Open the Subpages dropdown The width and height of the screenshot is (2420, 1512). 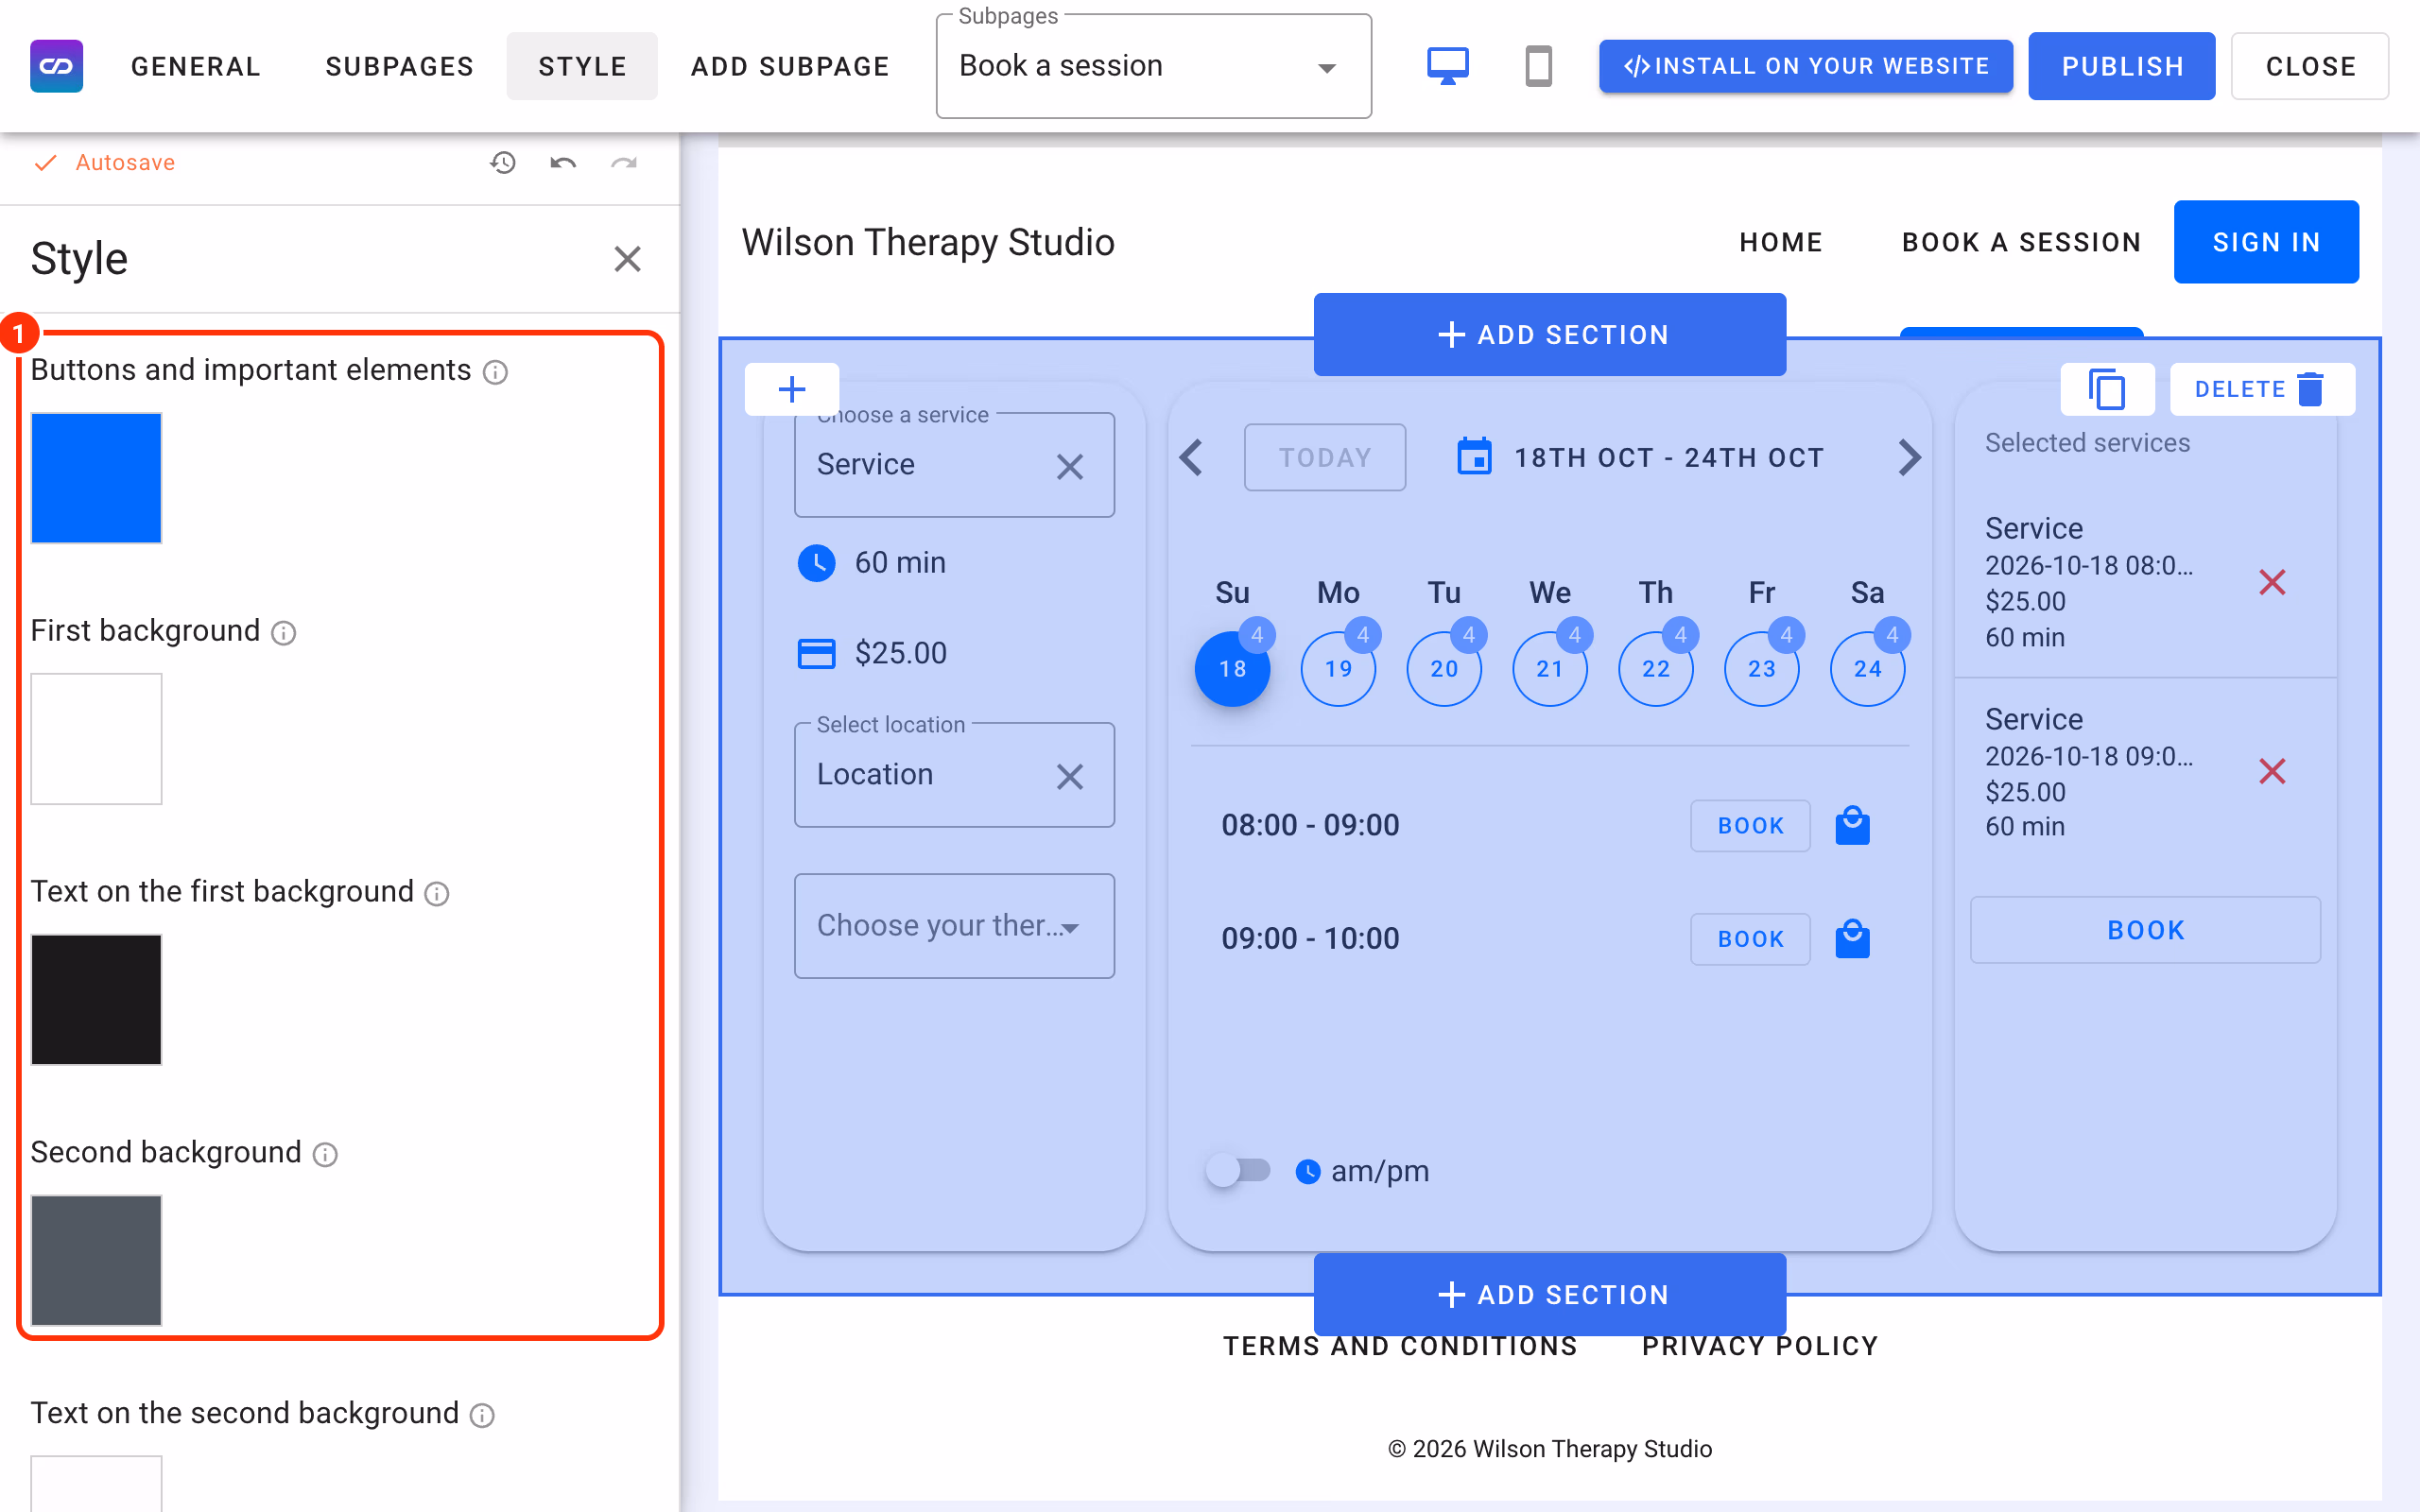[1153, 66]
